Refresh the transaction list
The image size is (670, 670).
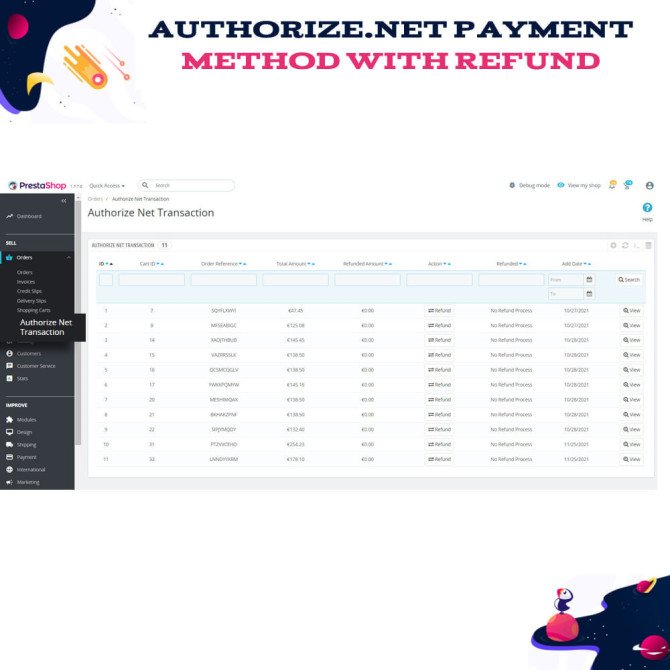click(x=625, y=245)
